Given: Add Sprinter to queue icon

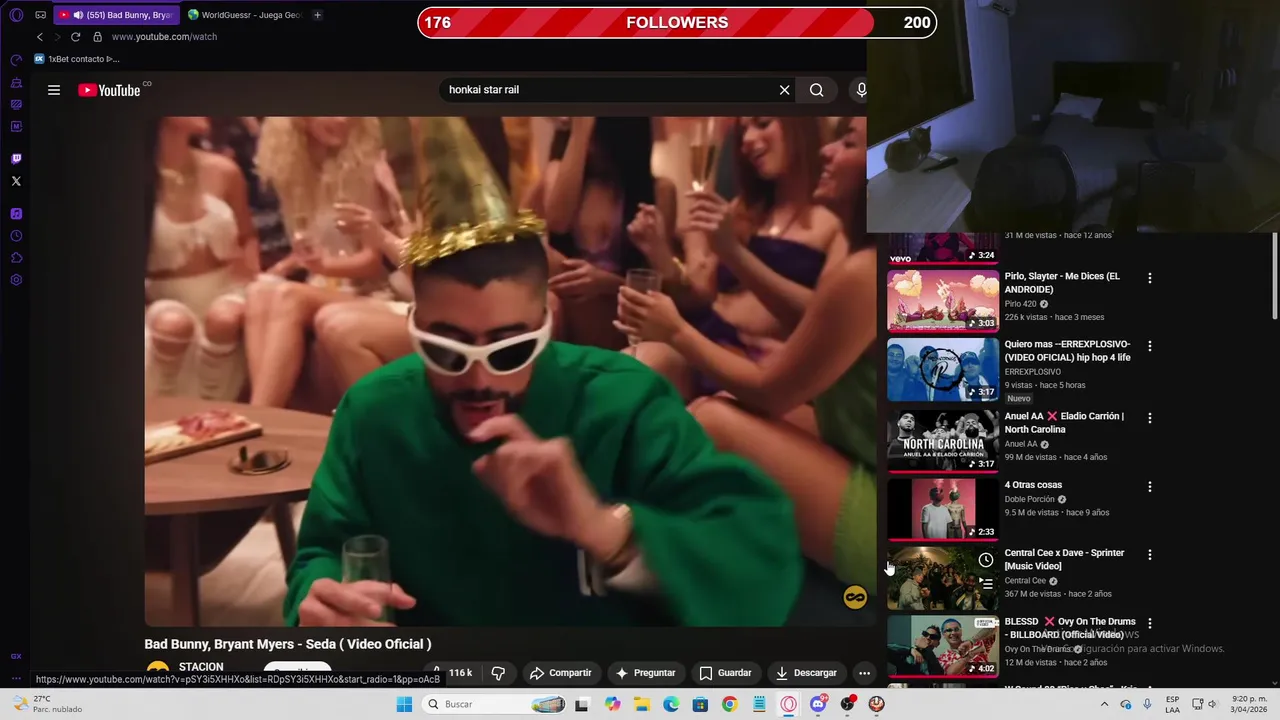Looking at the screenshot, I should point(985,584).
